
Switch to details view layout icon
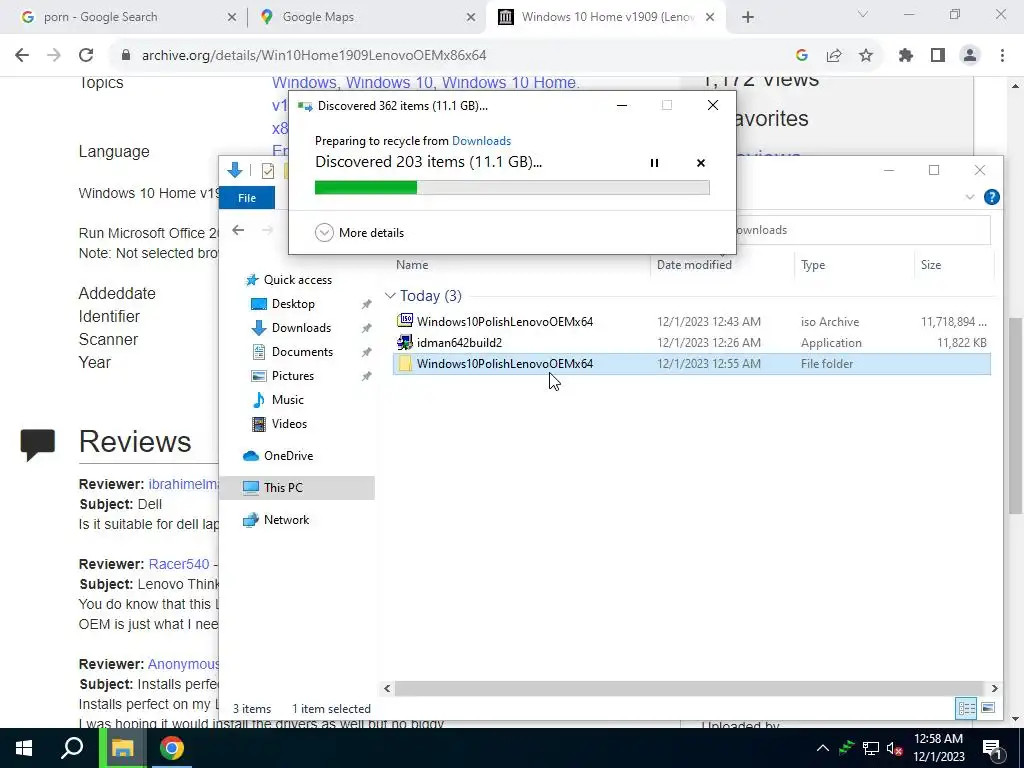tap(966, 708)
